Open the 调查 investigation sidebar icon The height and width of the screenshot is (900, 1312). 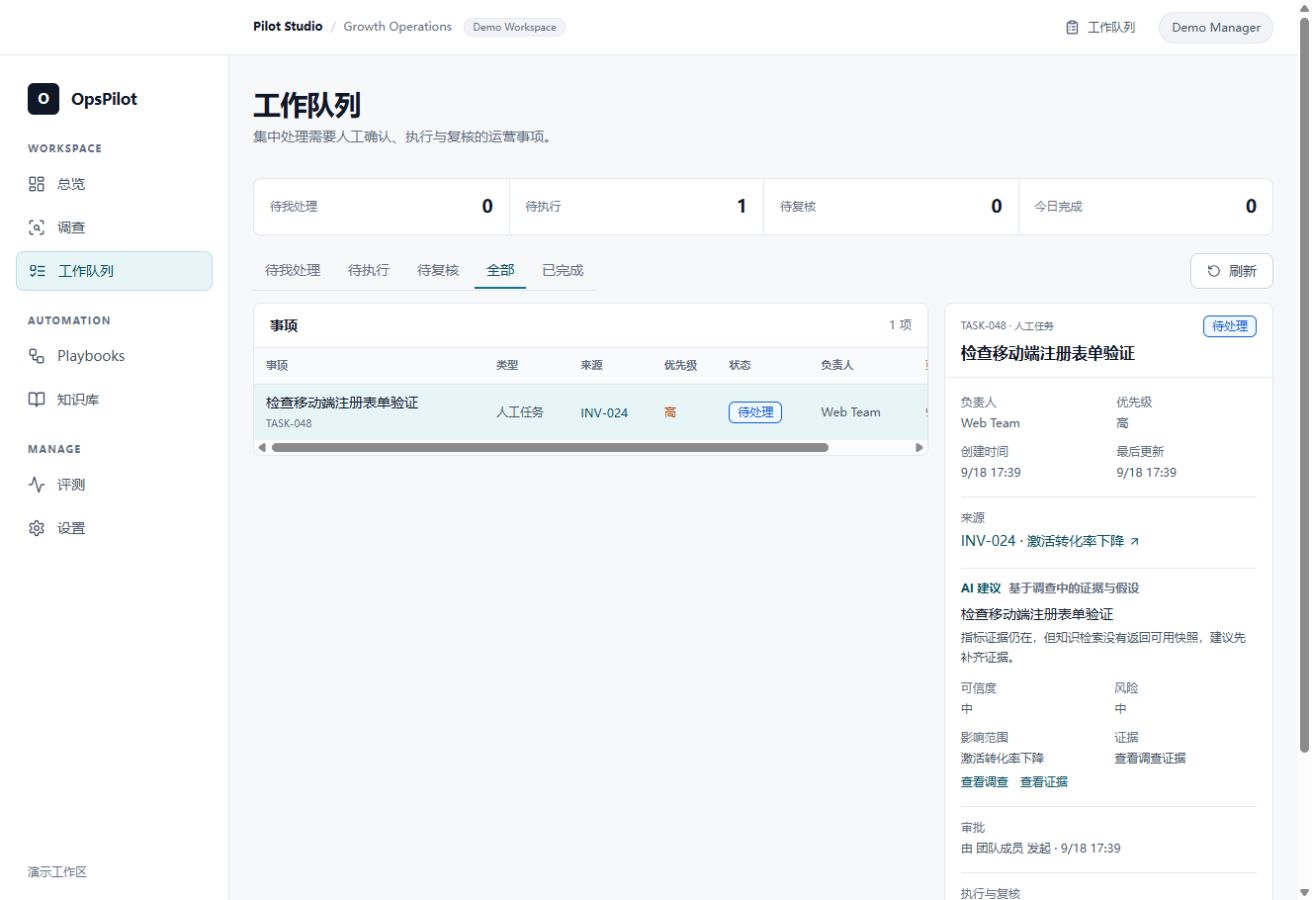[x=37, y=227]
